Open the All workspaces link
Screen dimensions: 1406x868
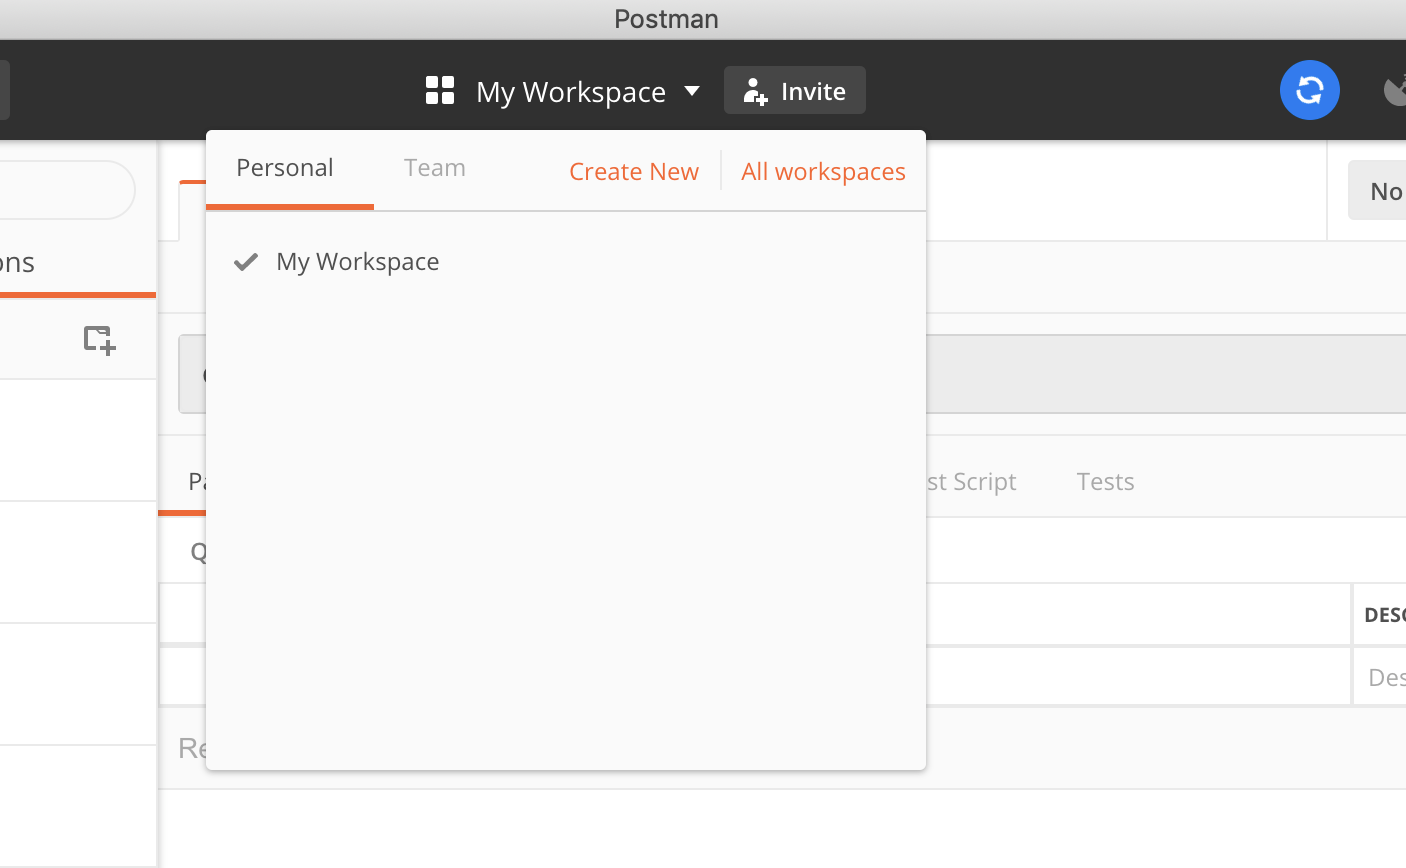tap(823, 172)
